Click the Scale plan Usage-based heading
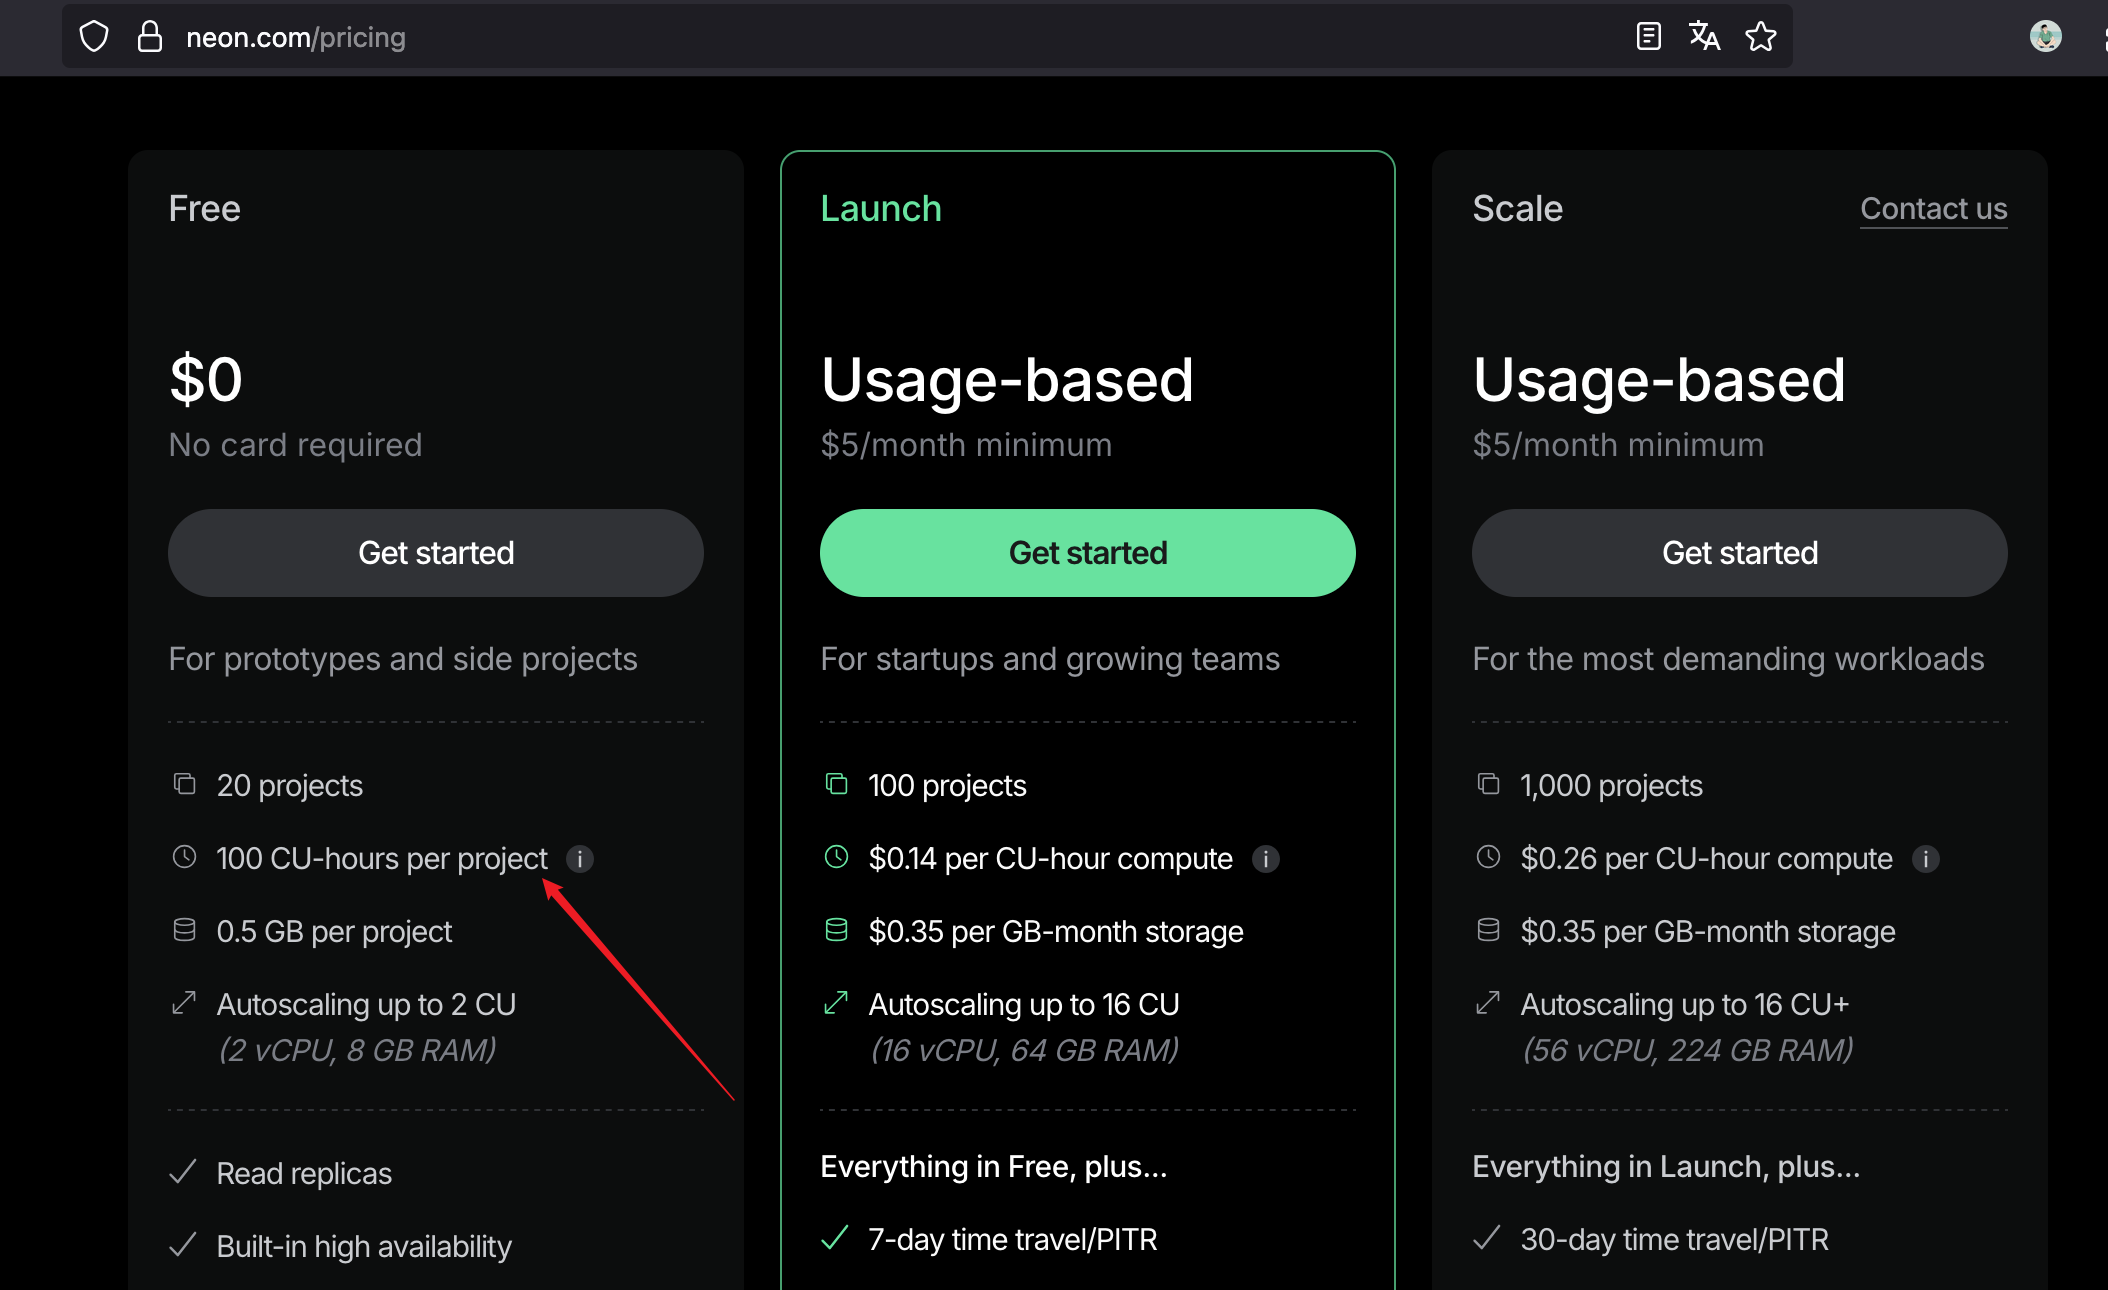Screen dimensions: 2108x1290 coord(1659,380)
